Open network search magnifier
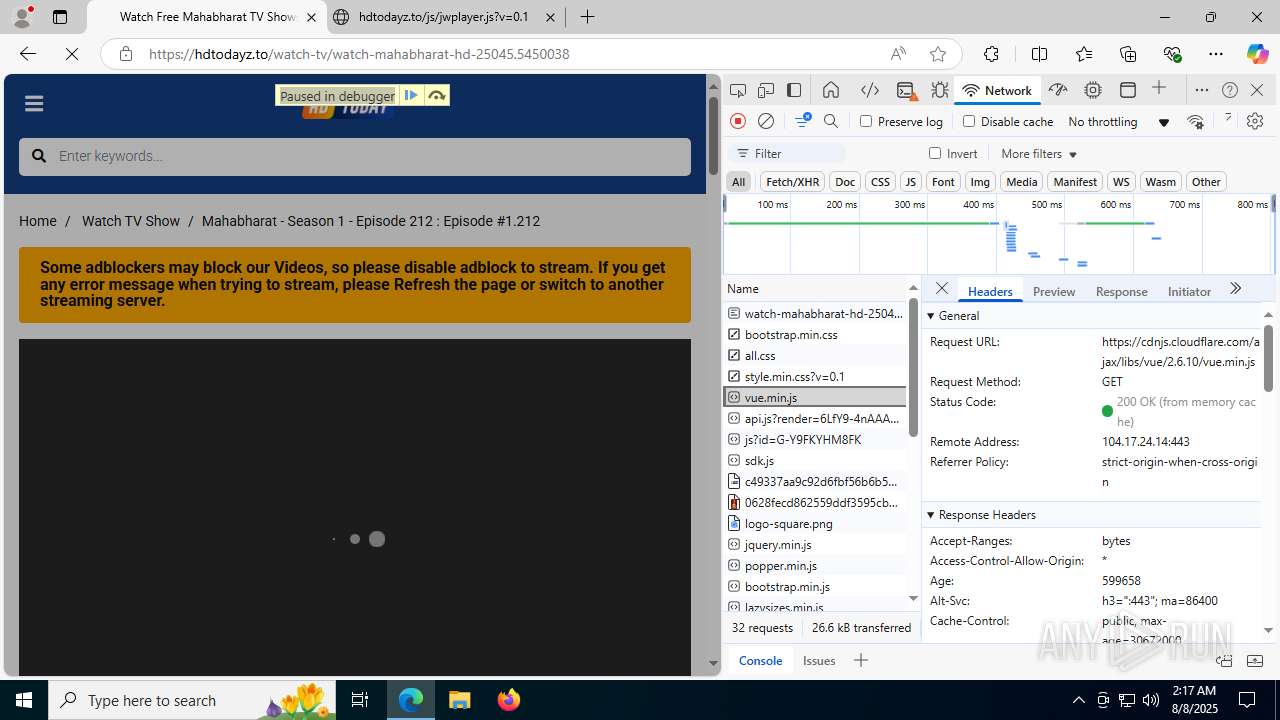The height and width of the screenshot is (720, 1280). tap(831, 121)
